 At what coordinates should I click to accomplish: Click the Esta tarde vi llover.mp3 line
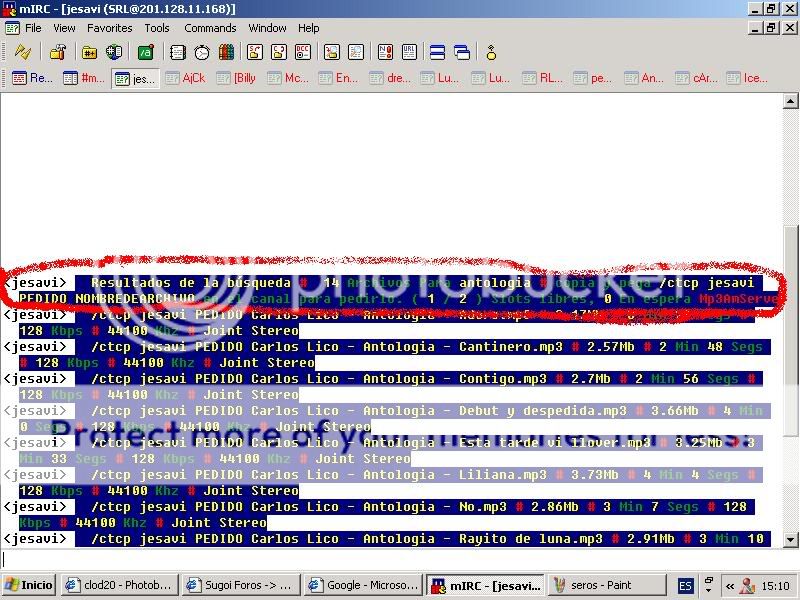(x=383, y=451)
